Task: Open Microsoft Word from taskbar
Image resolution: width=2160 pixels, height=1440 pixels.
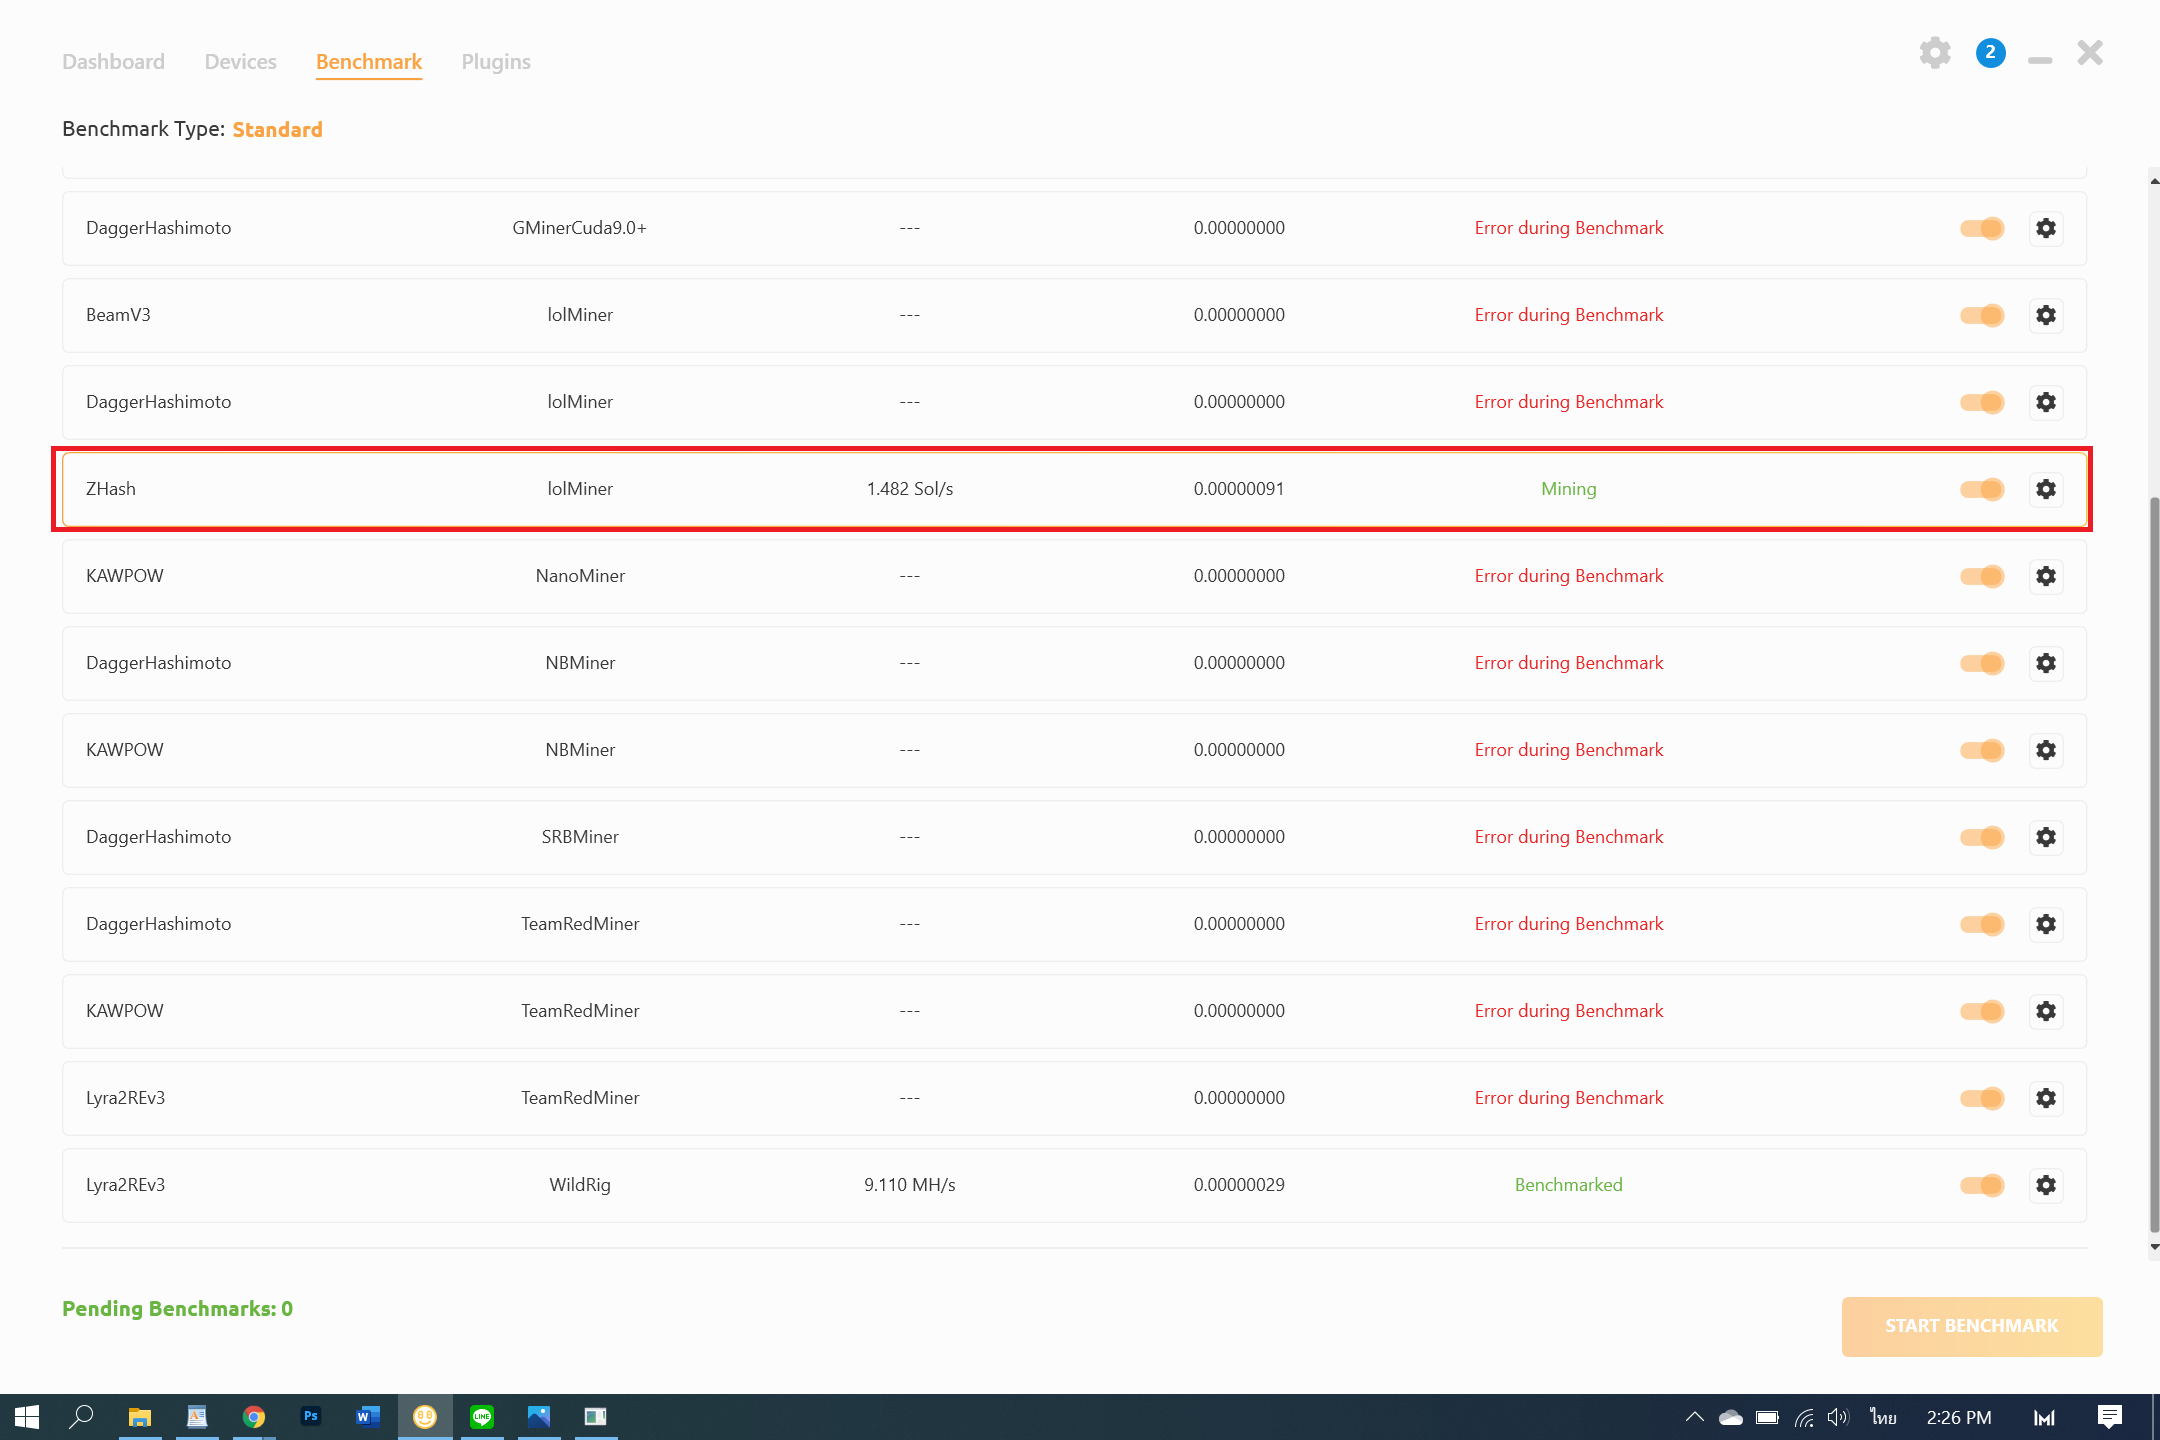Action: [x=367, y=1417]
